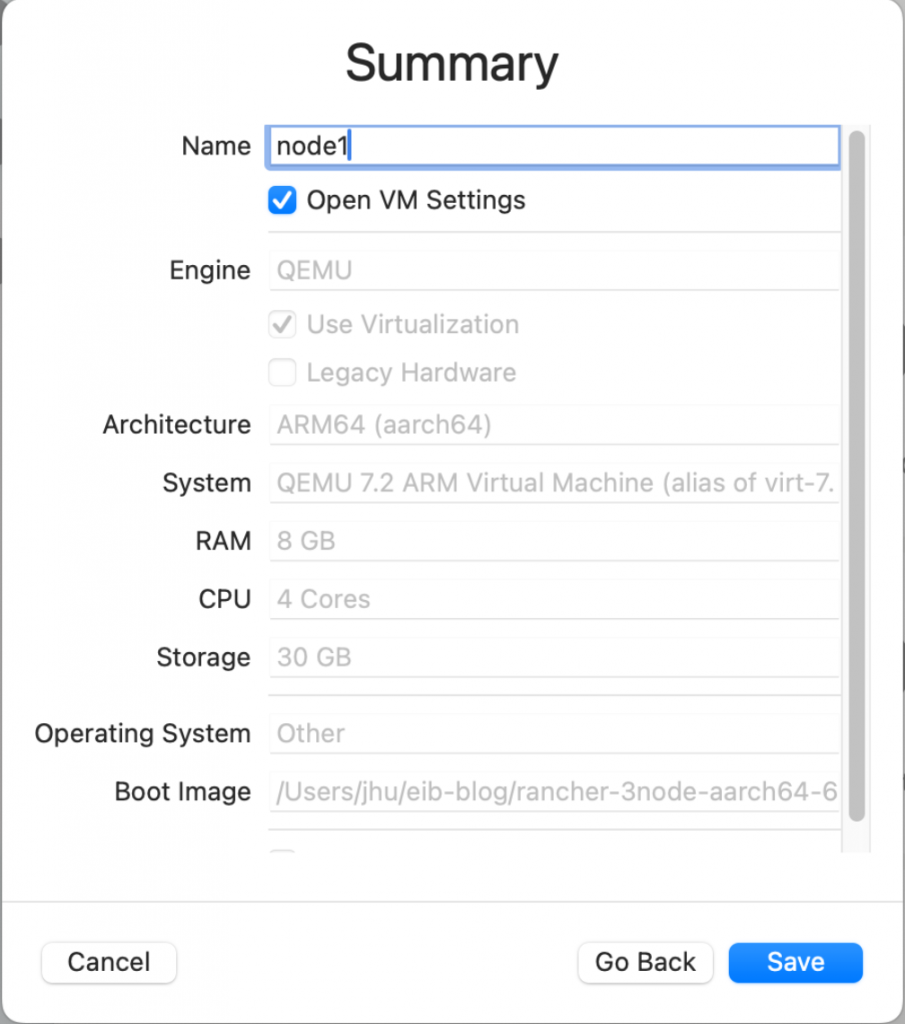Click the Operating System field showing Other
The image size is (905, 1024).
tap(552, 733)
